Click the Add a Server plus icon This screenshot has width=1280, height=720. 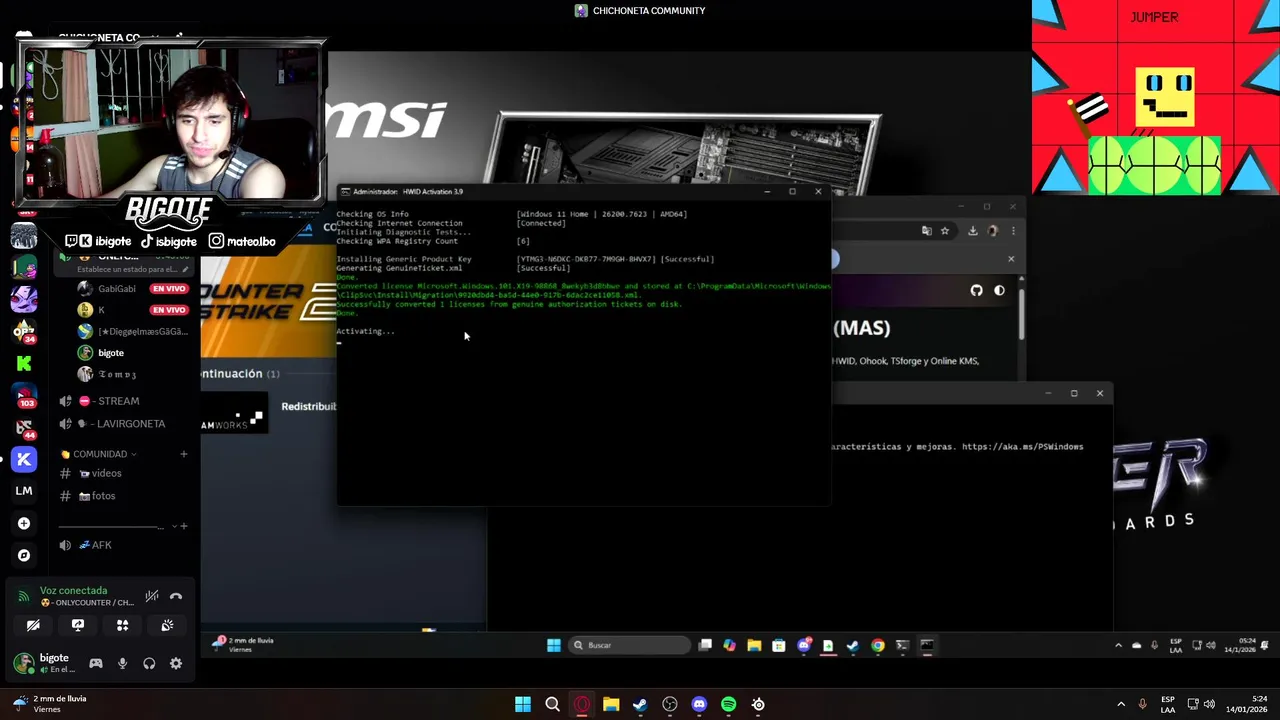[x=24, y=523]
